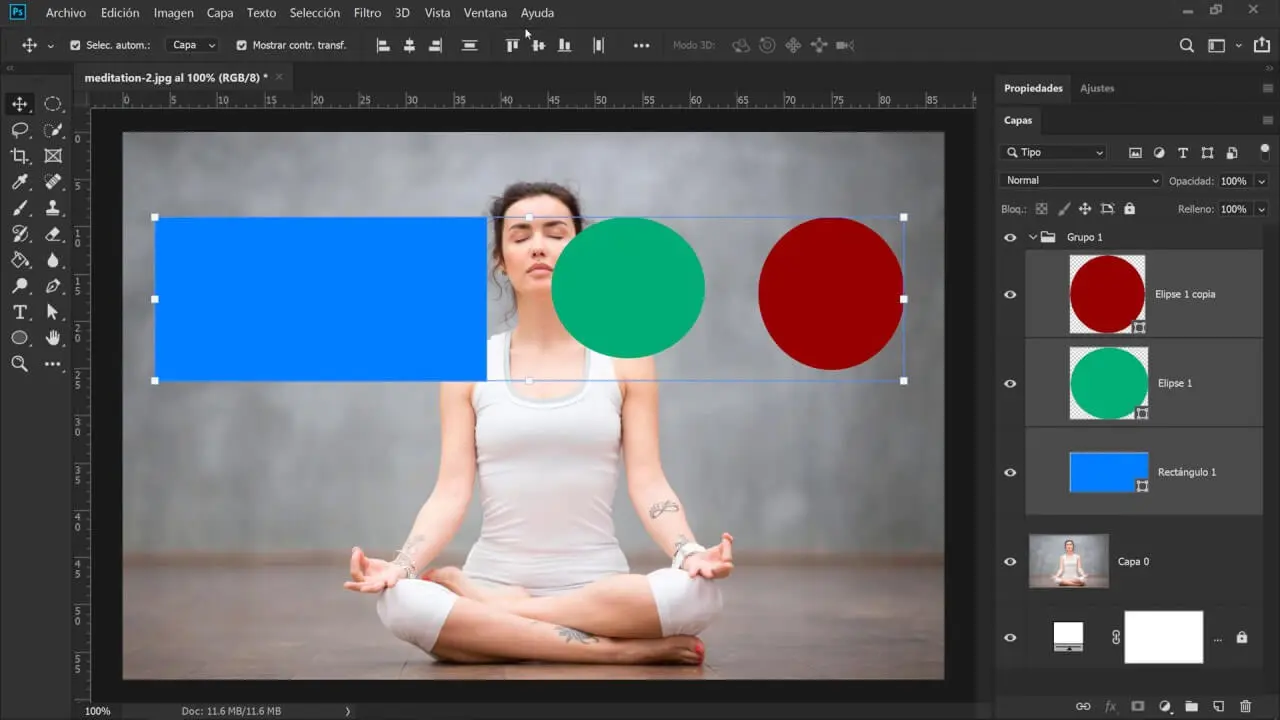Click the create new layer icon
1280x720 pixels.
(x=1218, y=706)
